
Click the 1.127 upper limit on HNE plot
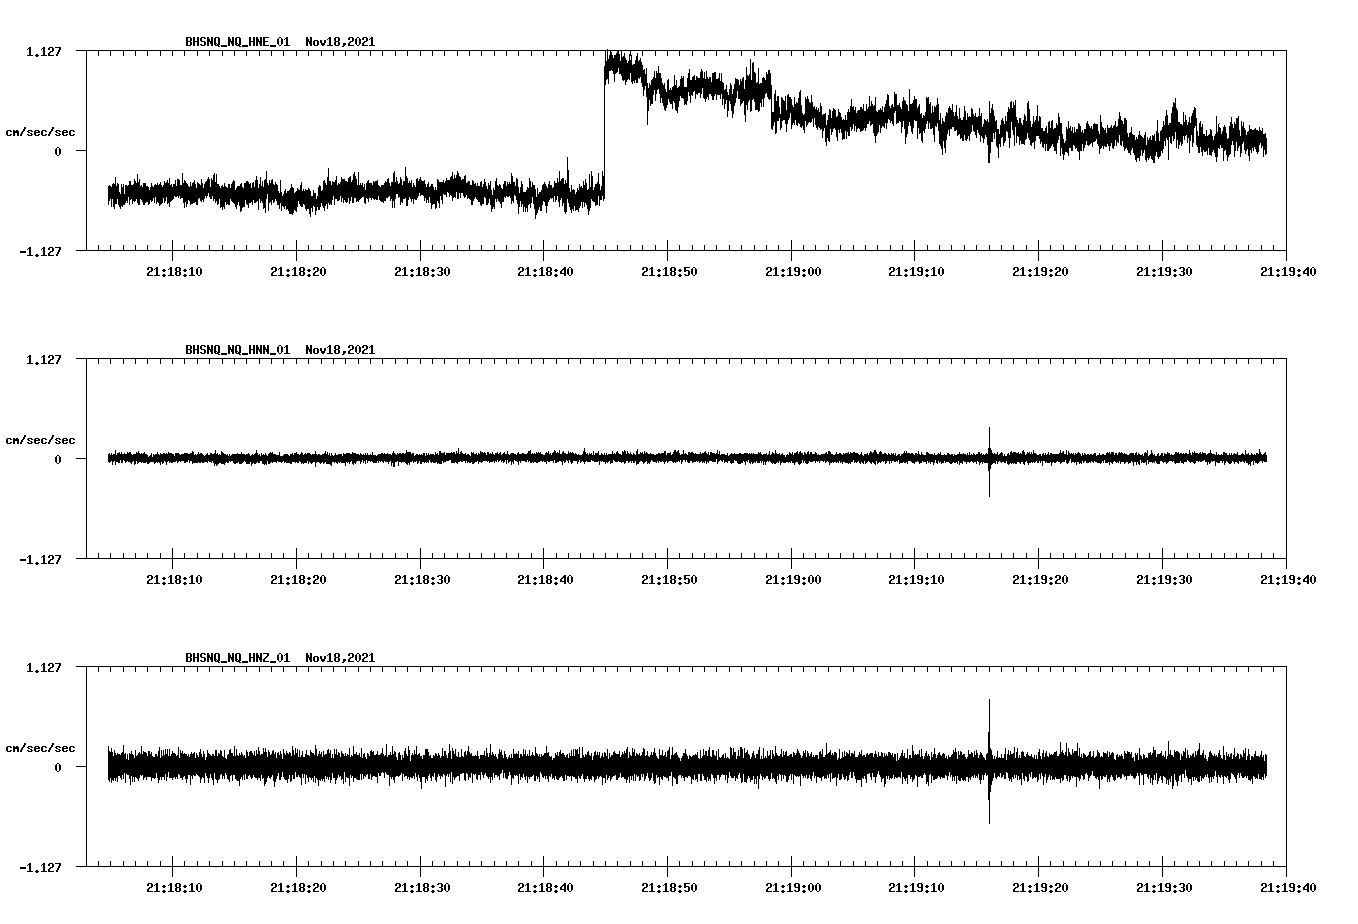coord(43,51)
